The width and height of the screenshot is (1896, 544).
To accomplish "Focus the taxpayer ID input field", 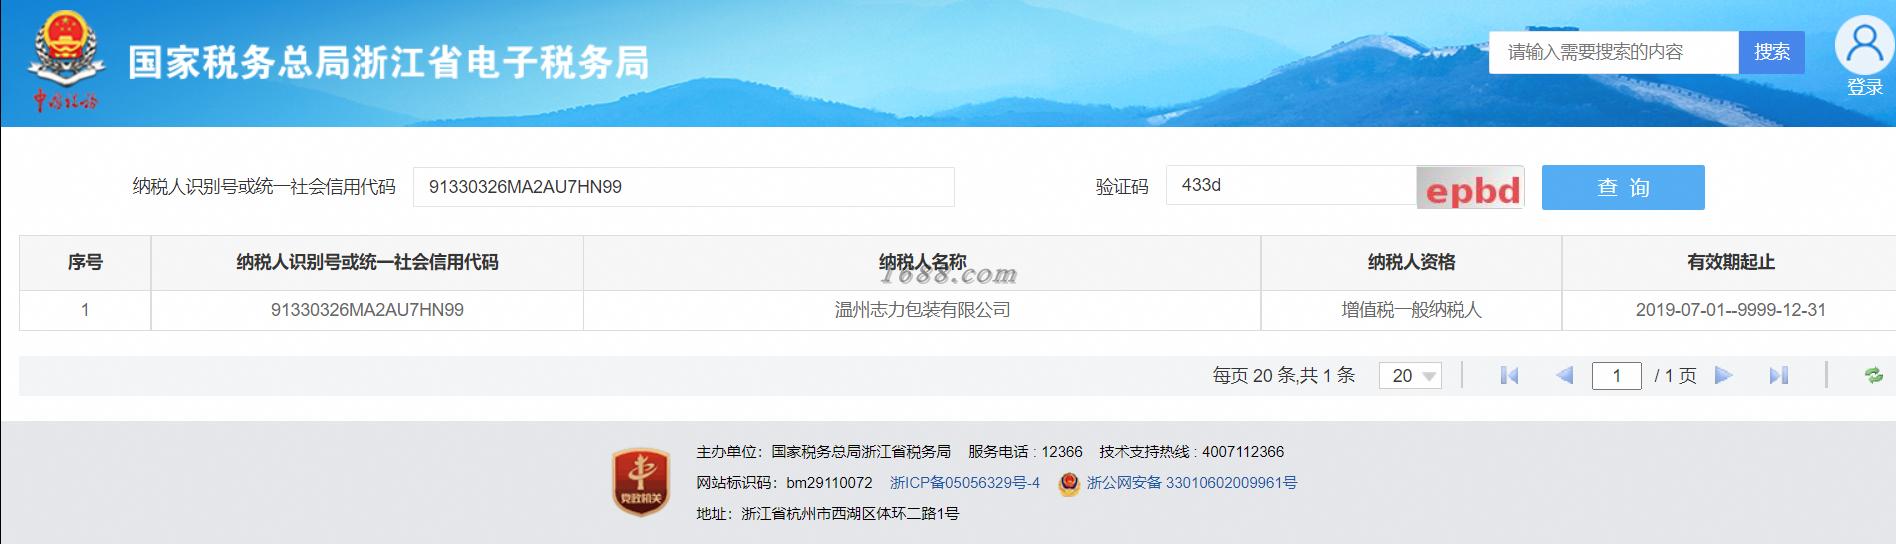I will pyautogui.click(x=684, y=187).
